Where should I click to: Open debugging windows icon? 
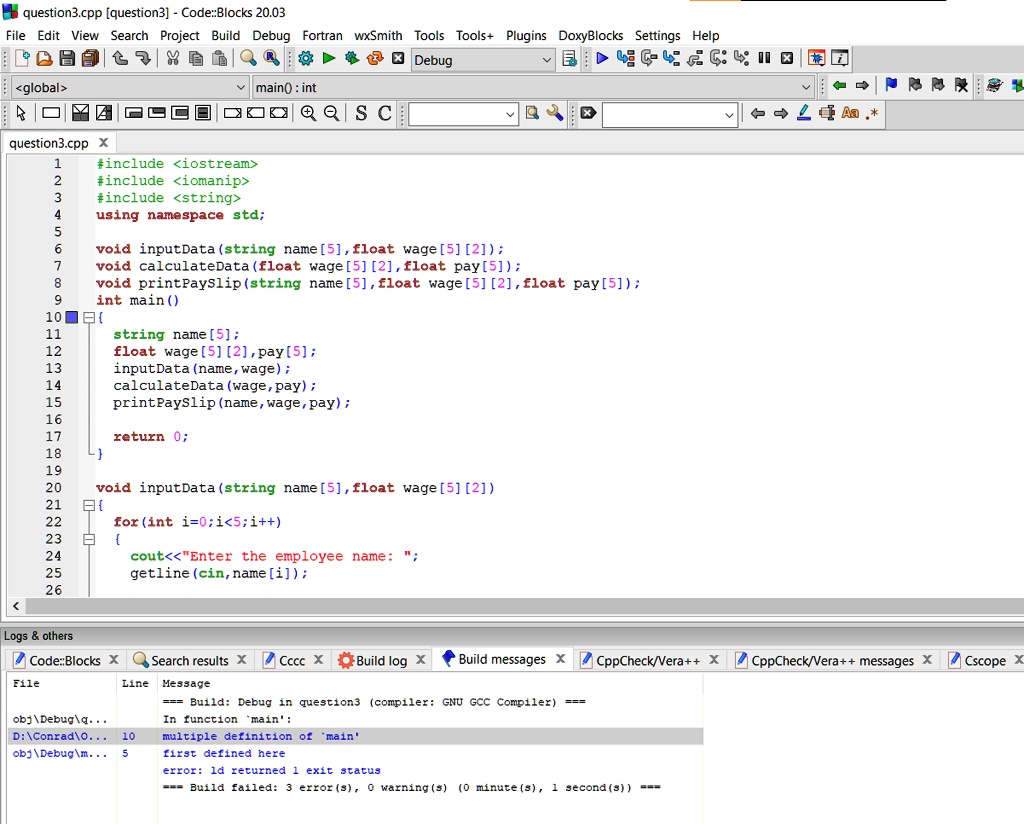point(816,58)
